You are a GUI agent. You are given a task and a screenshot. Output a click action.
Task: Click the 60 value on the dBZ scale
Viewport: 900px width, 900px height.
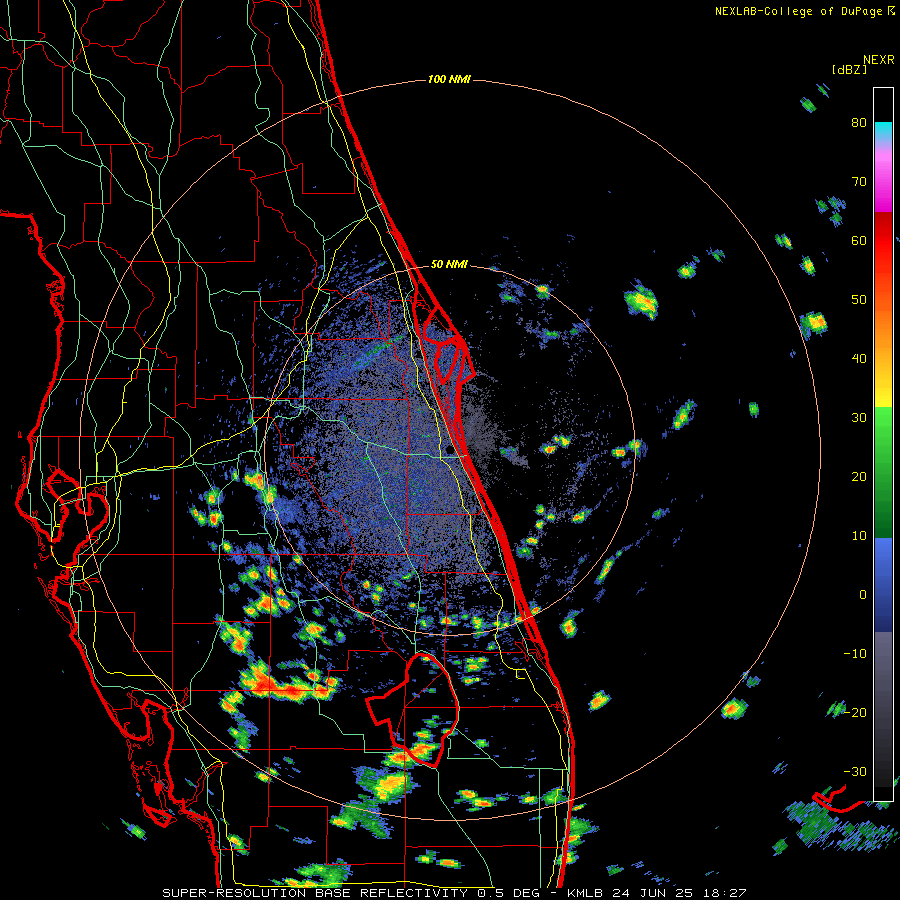[x=859, y=240]
